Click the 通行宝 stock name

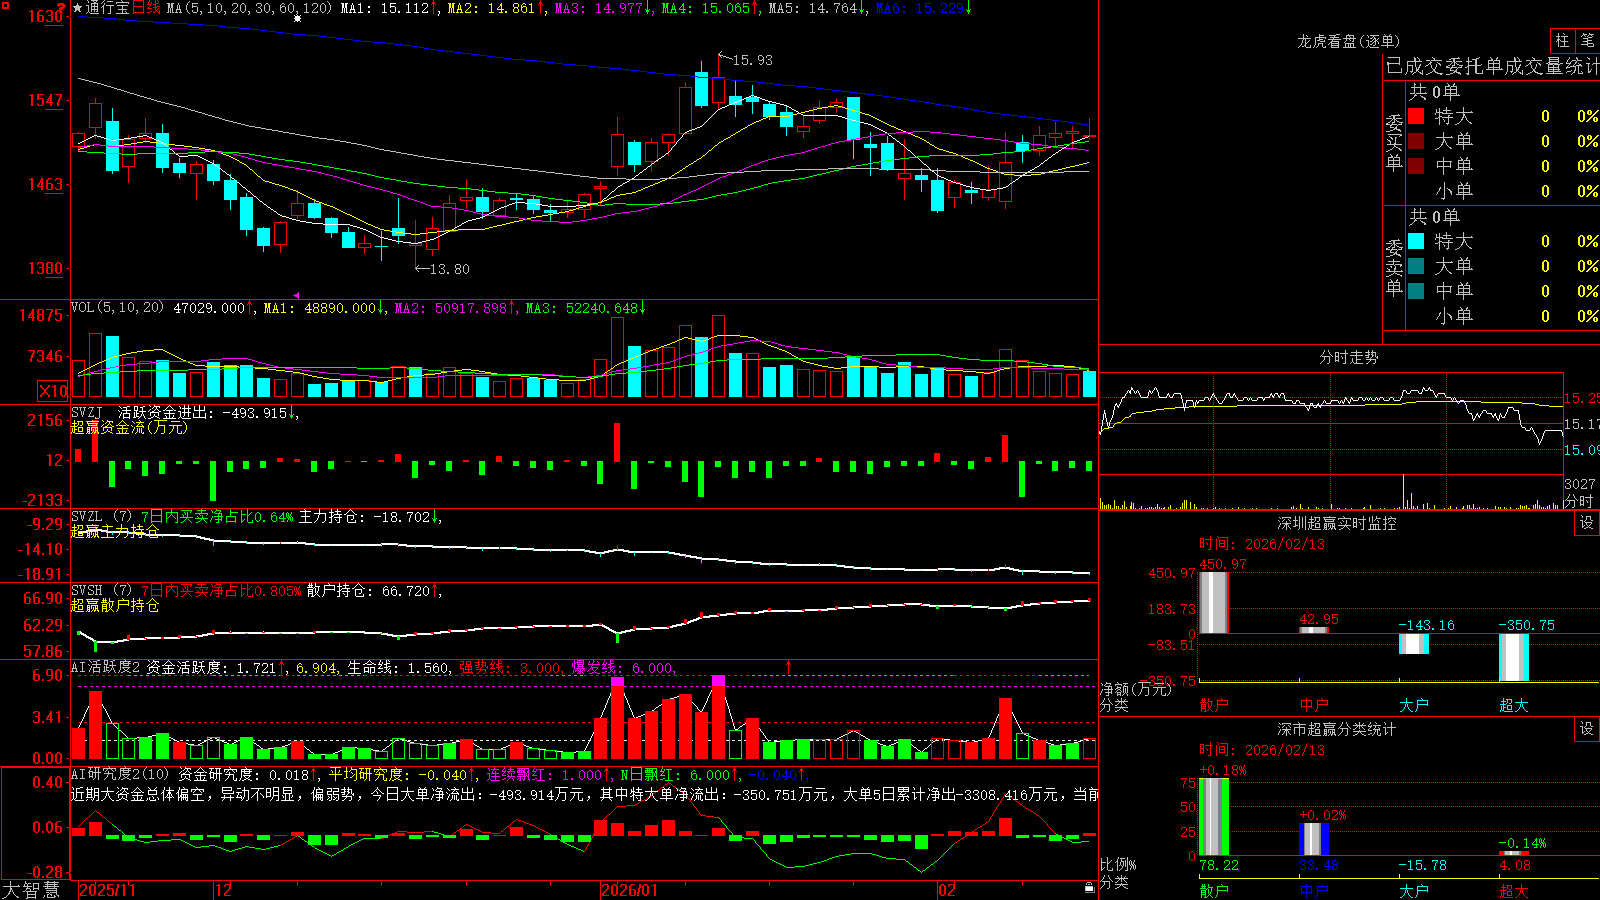coord(108,8)
